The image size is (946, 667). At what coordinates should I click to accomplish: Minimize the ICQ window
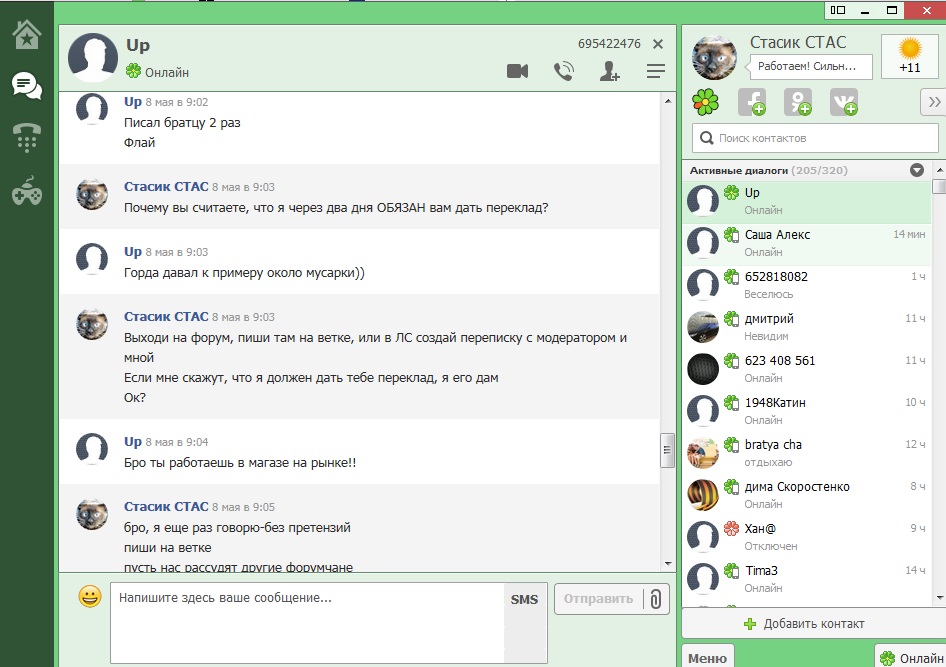pos(865,10)
